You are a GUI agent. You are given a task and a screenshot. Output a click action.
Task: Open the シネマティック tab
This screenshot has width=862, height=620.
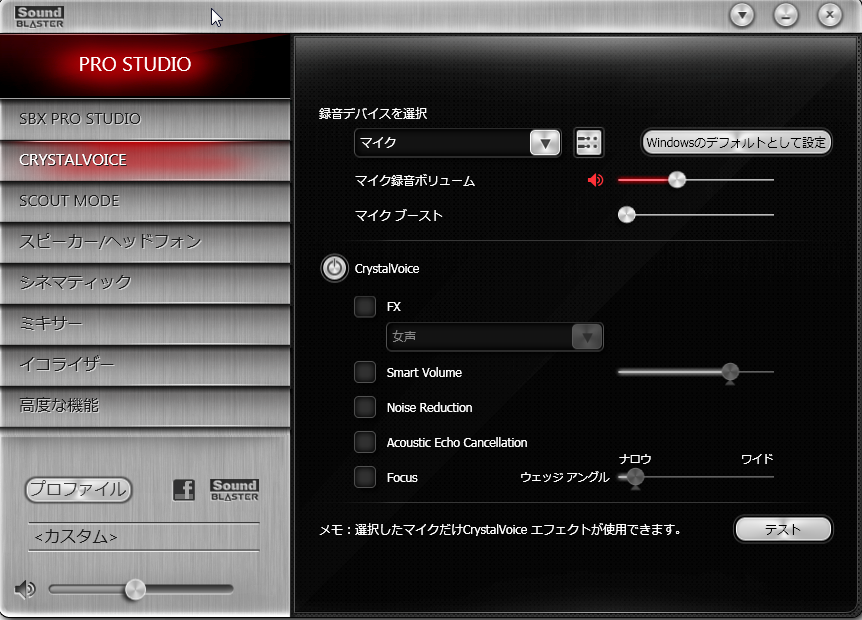[x=145, y=283]
